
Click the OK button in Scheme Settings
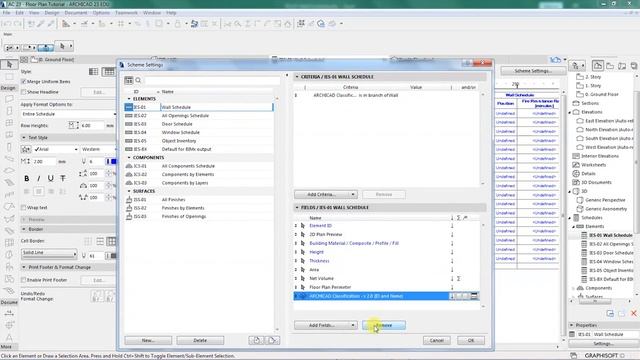[471, 340]
